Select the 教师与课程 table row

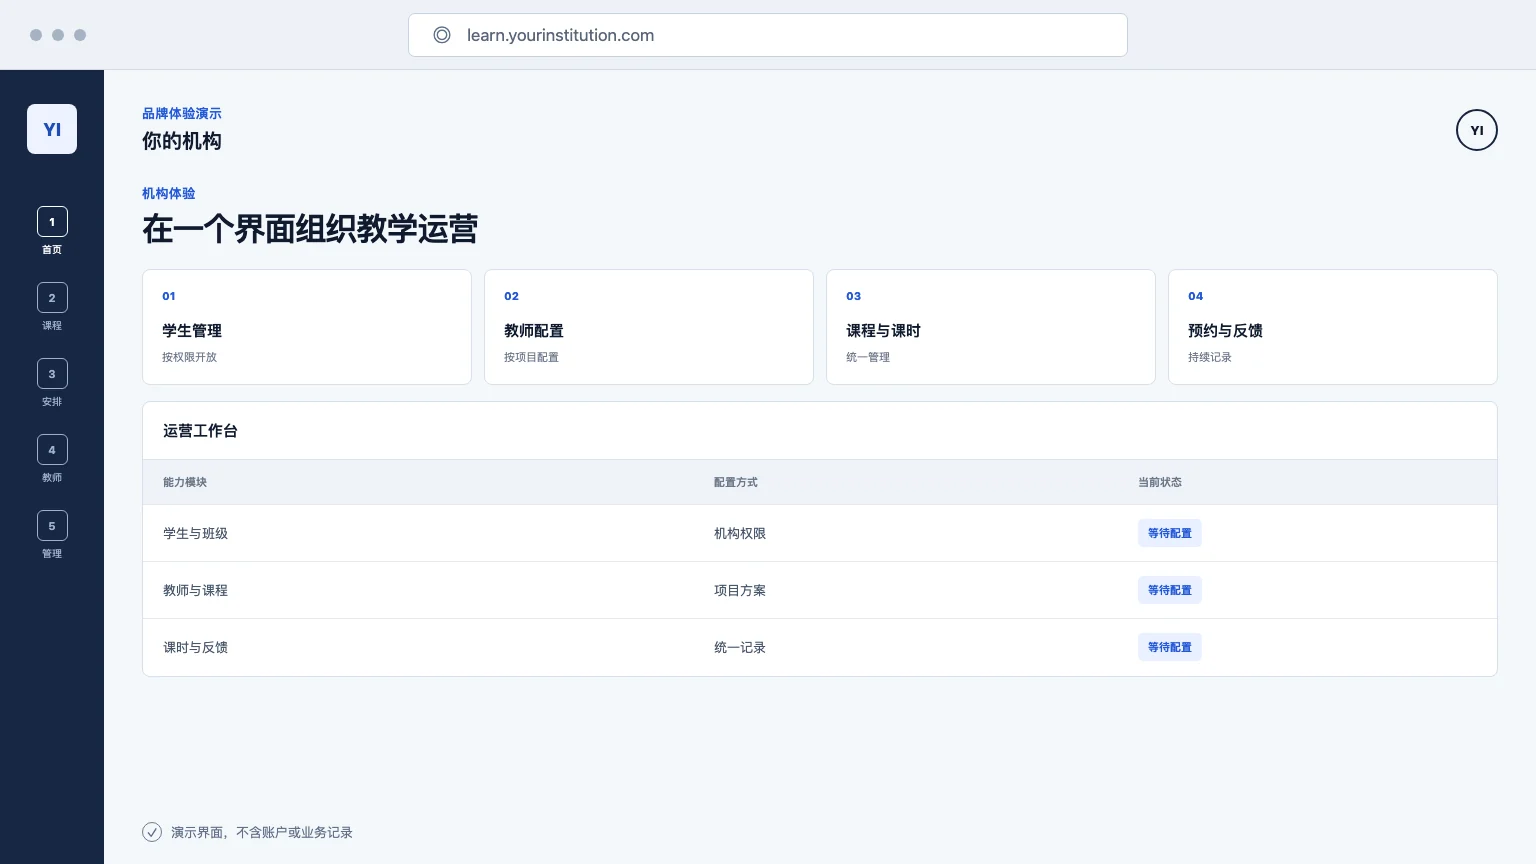pos(820,590)
